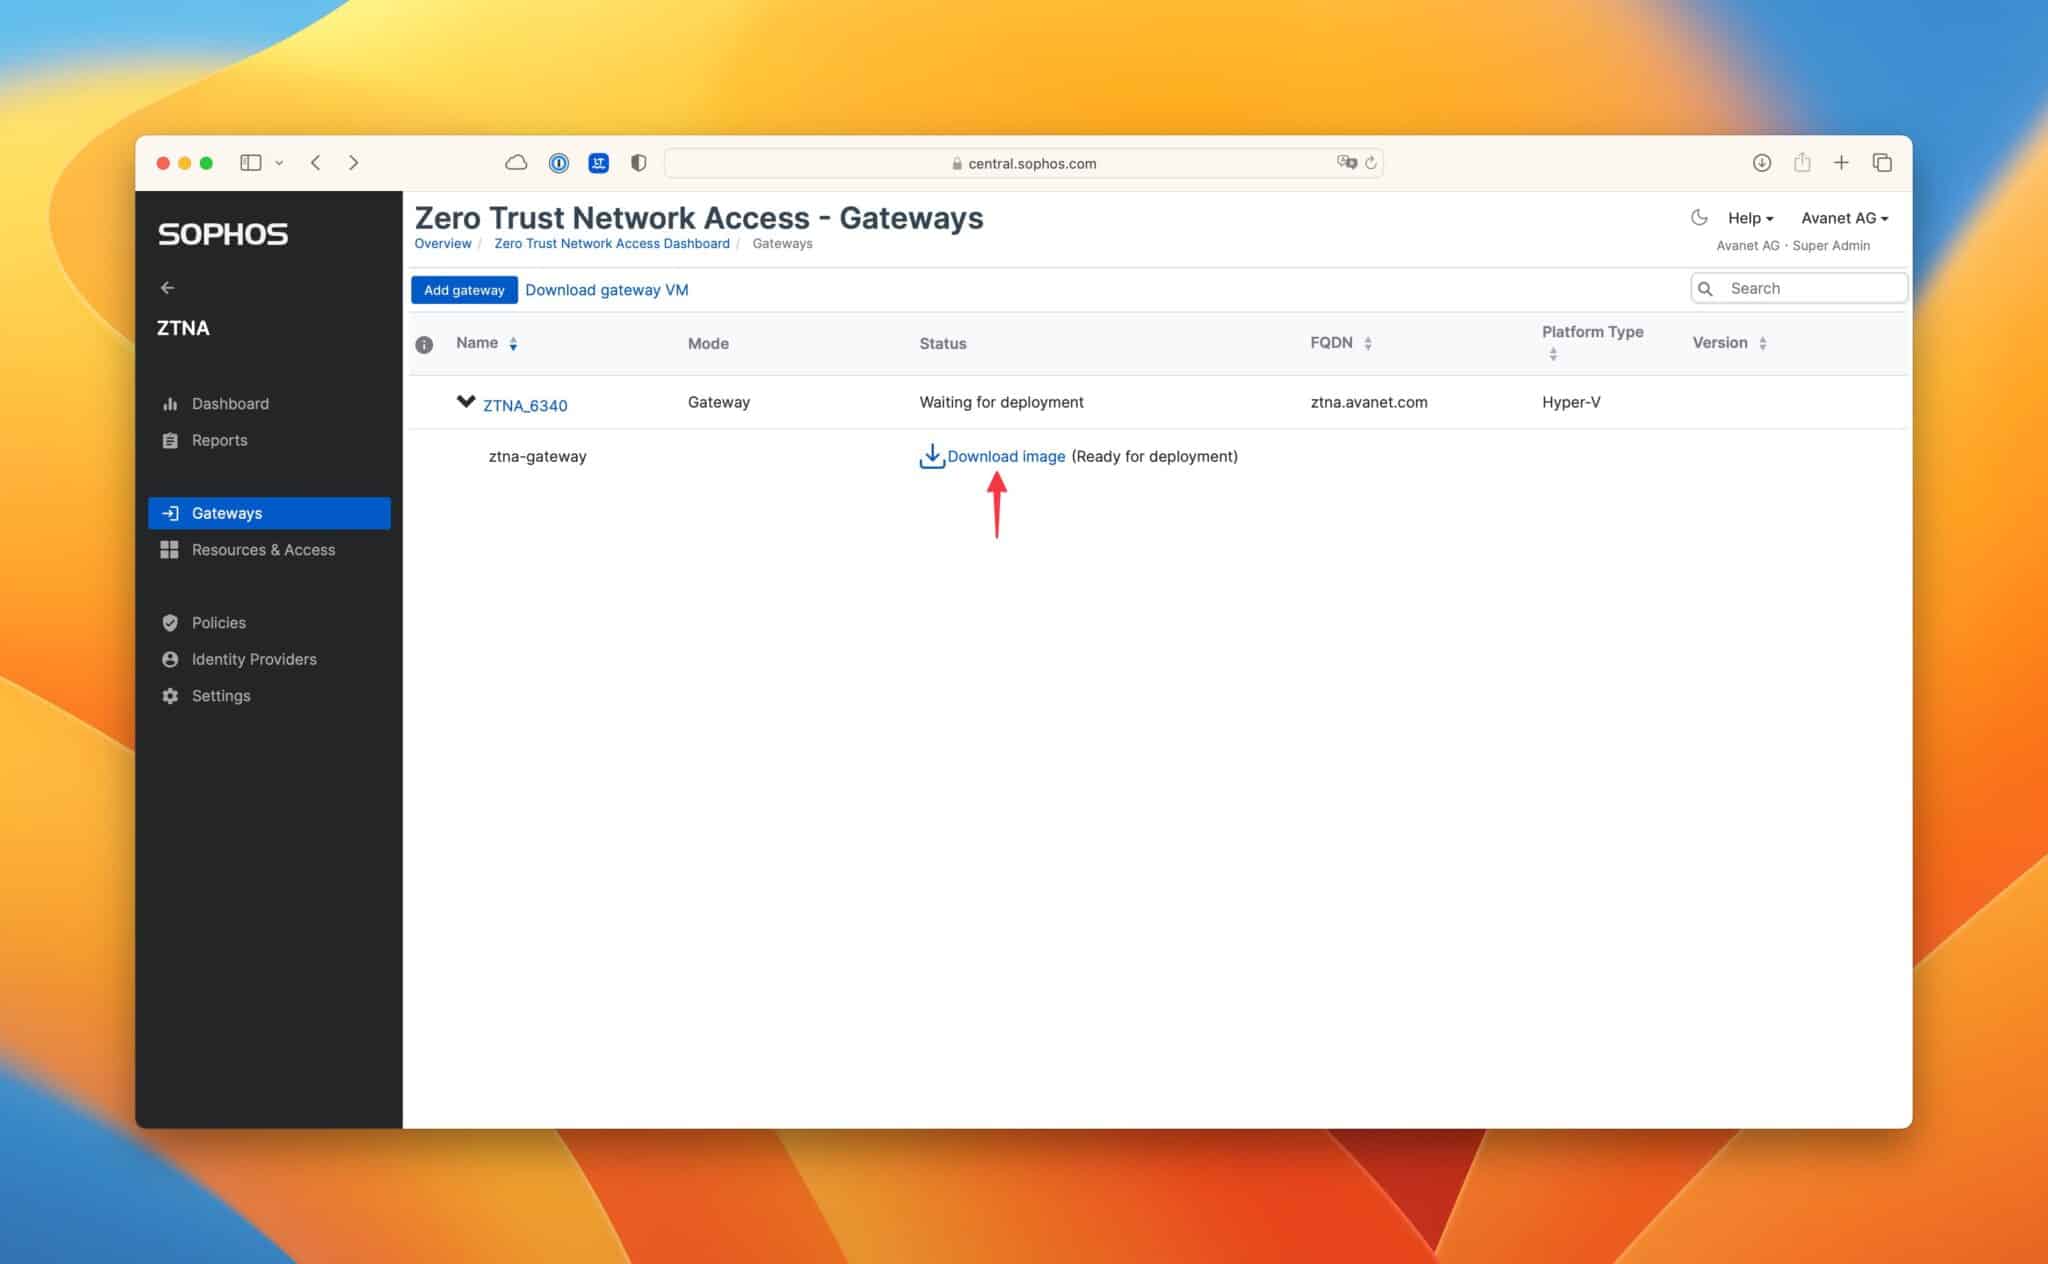Screen dimensions: 2048x1264
Task: Click the Add gateway button
Action: pyautogui.click(x=464, y=290)
